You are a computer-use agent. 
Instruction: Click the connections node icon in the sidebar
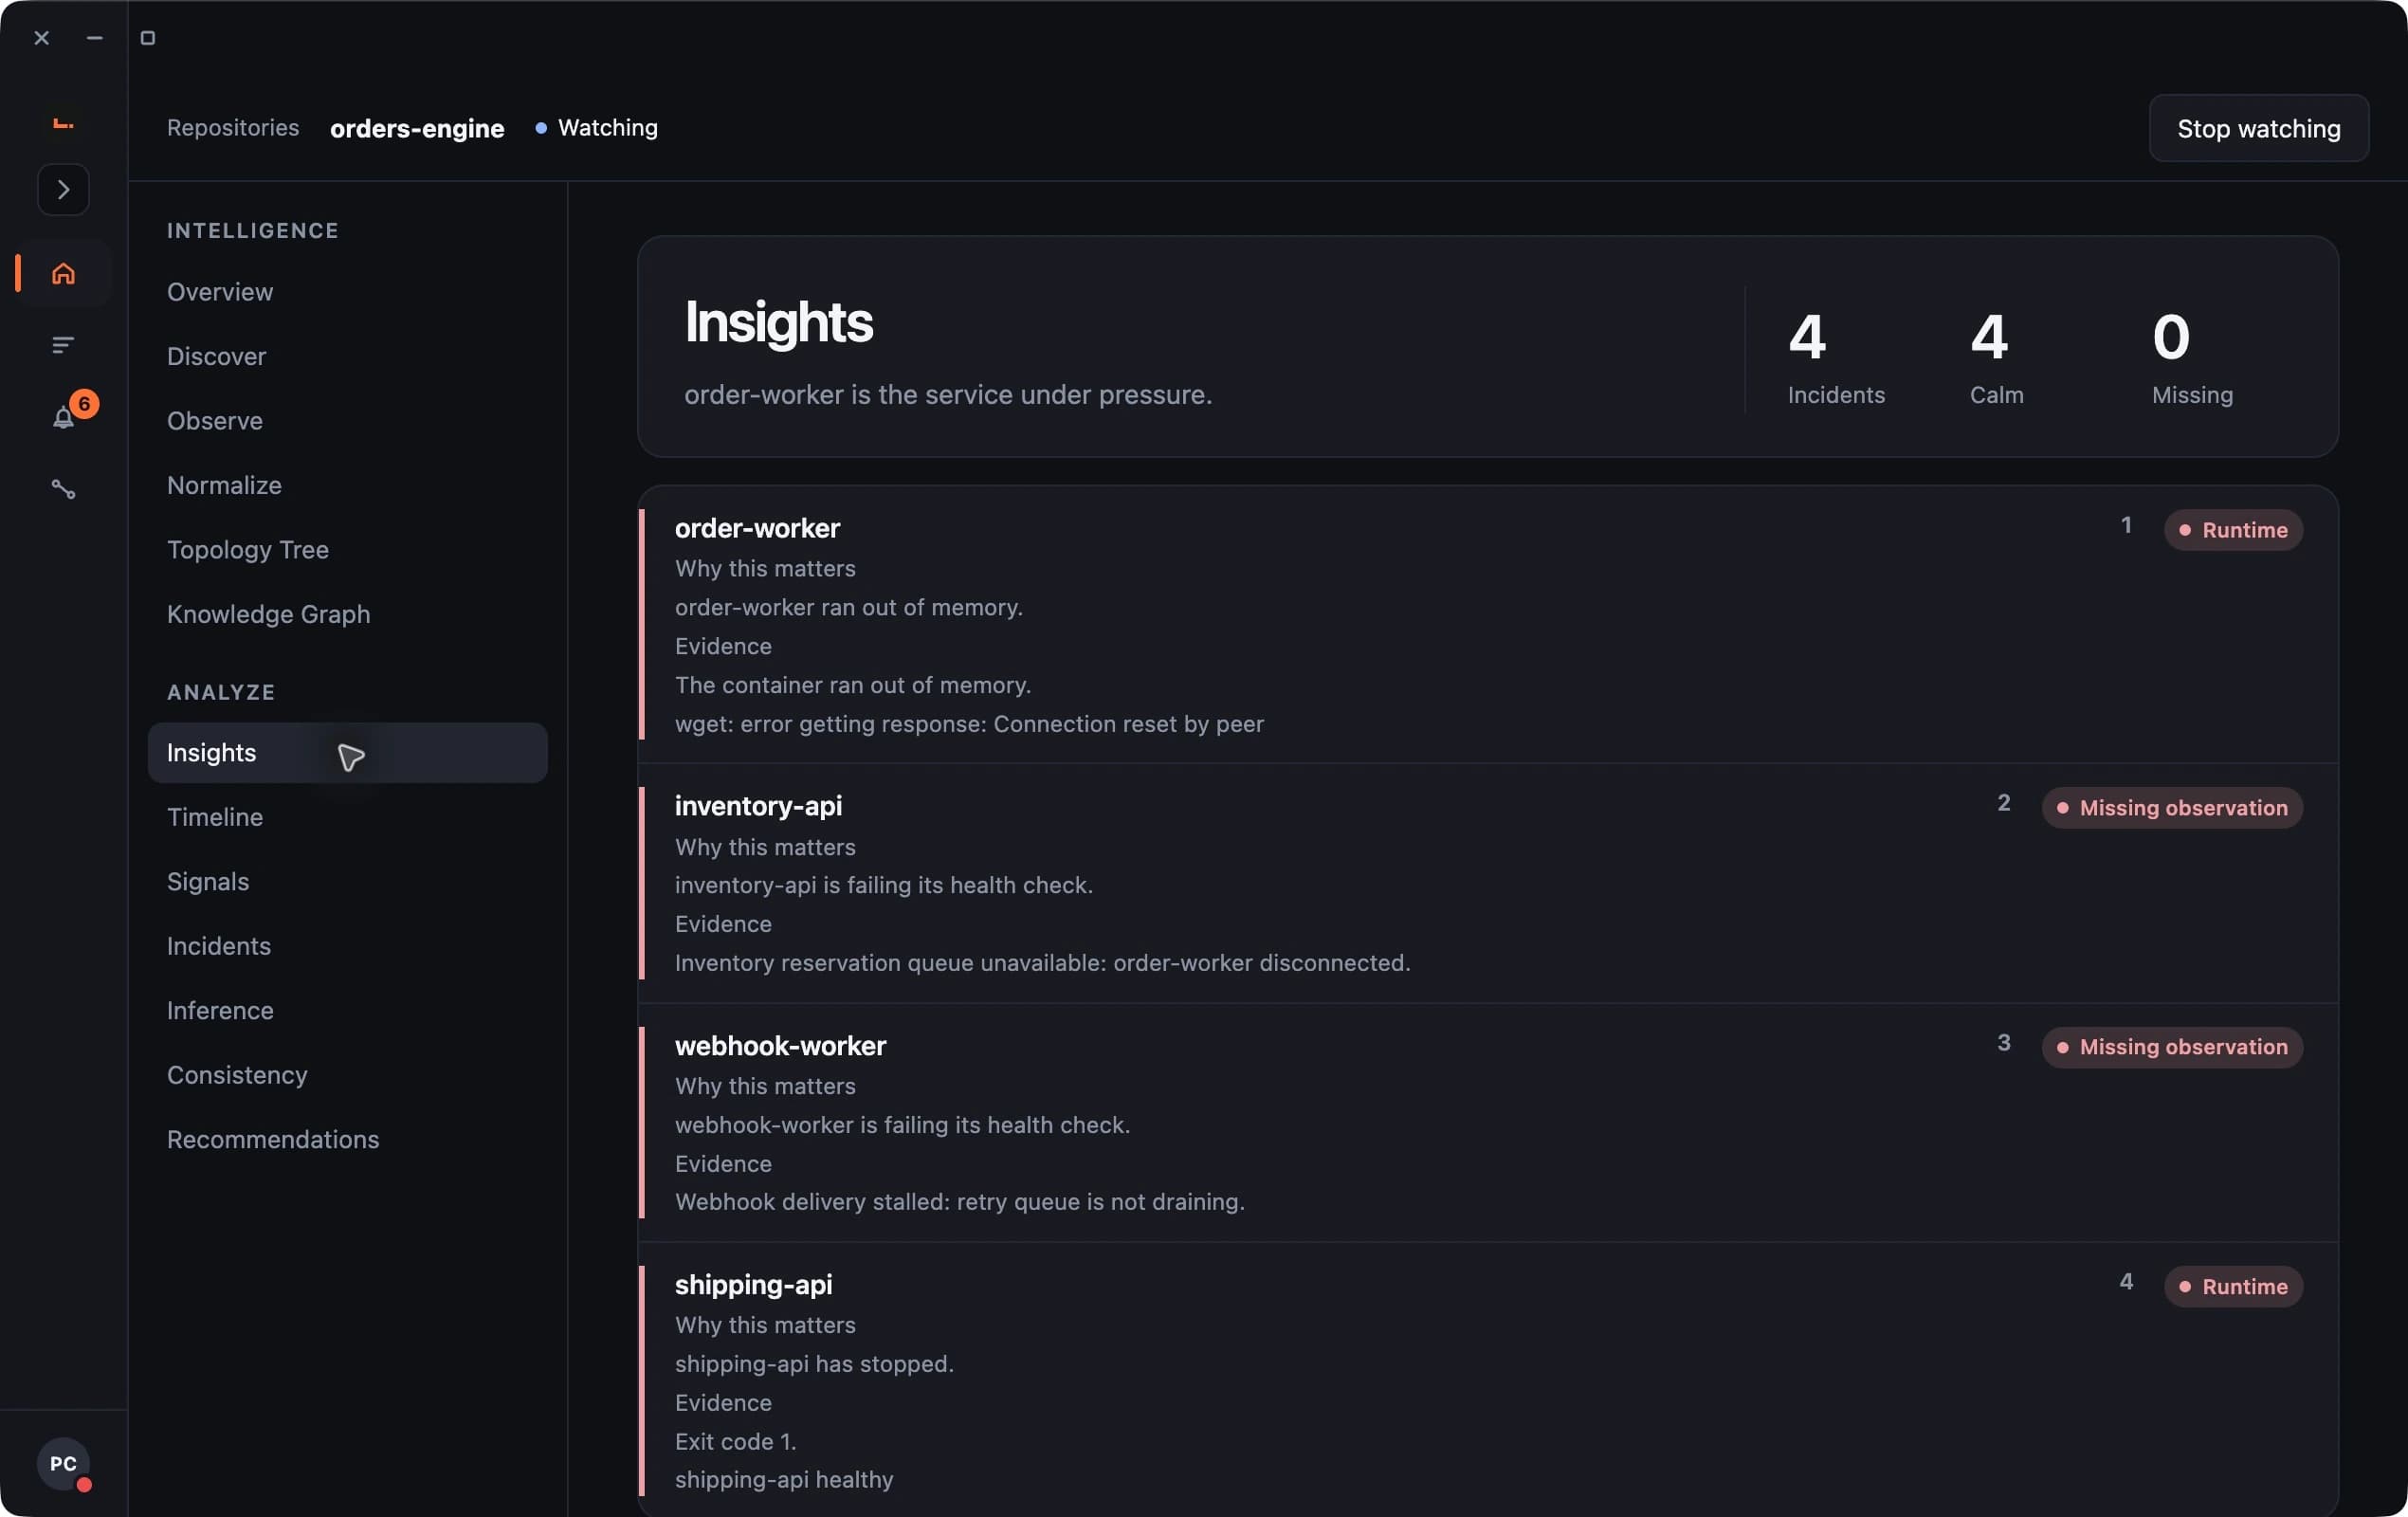click(63, 489)
